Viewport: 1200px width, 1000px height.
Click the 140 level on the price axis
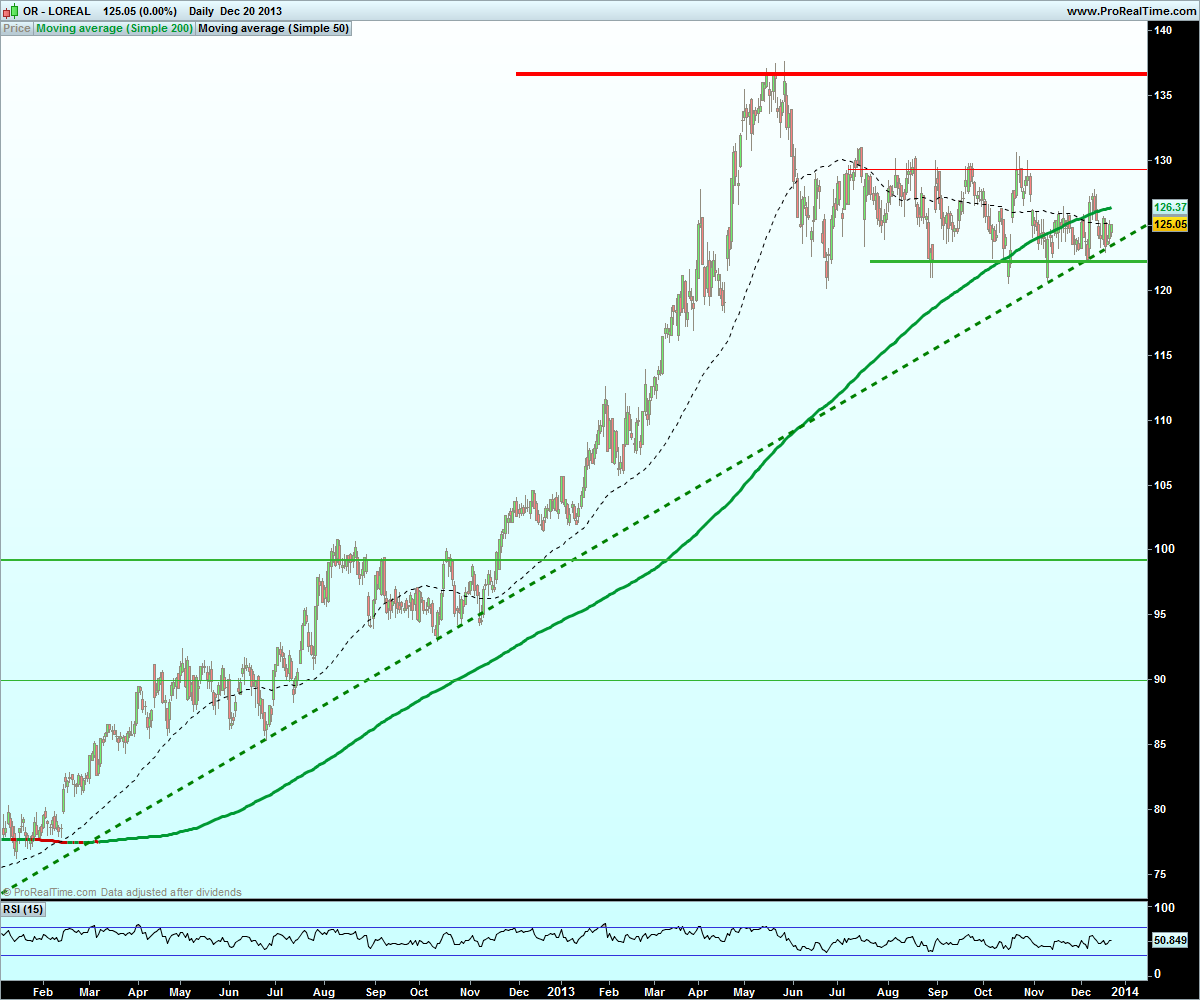[1162, 31]
